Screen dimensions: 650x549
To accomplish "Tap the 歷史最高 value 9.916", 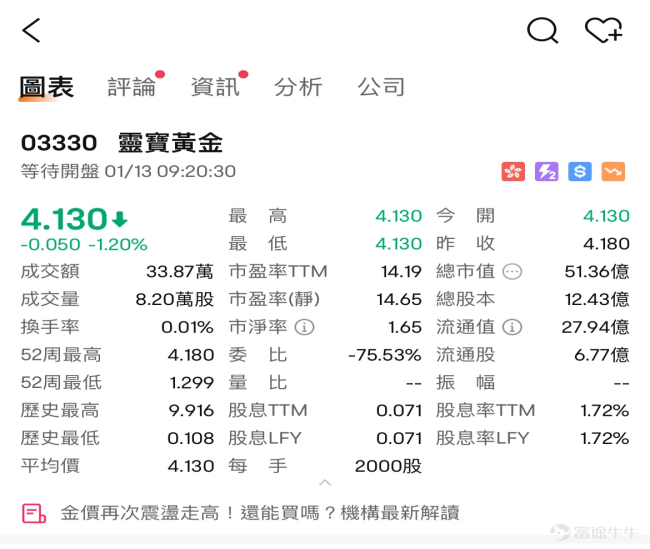I will point(191,411).
